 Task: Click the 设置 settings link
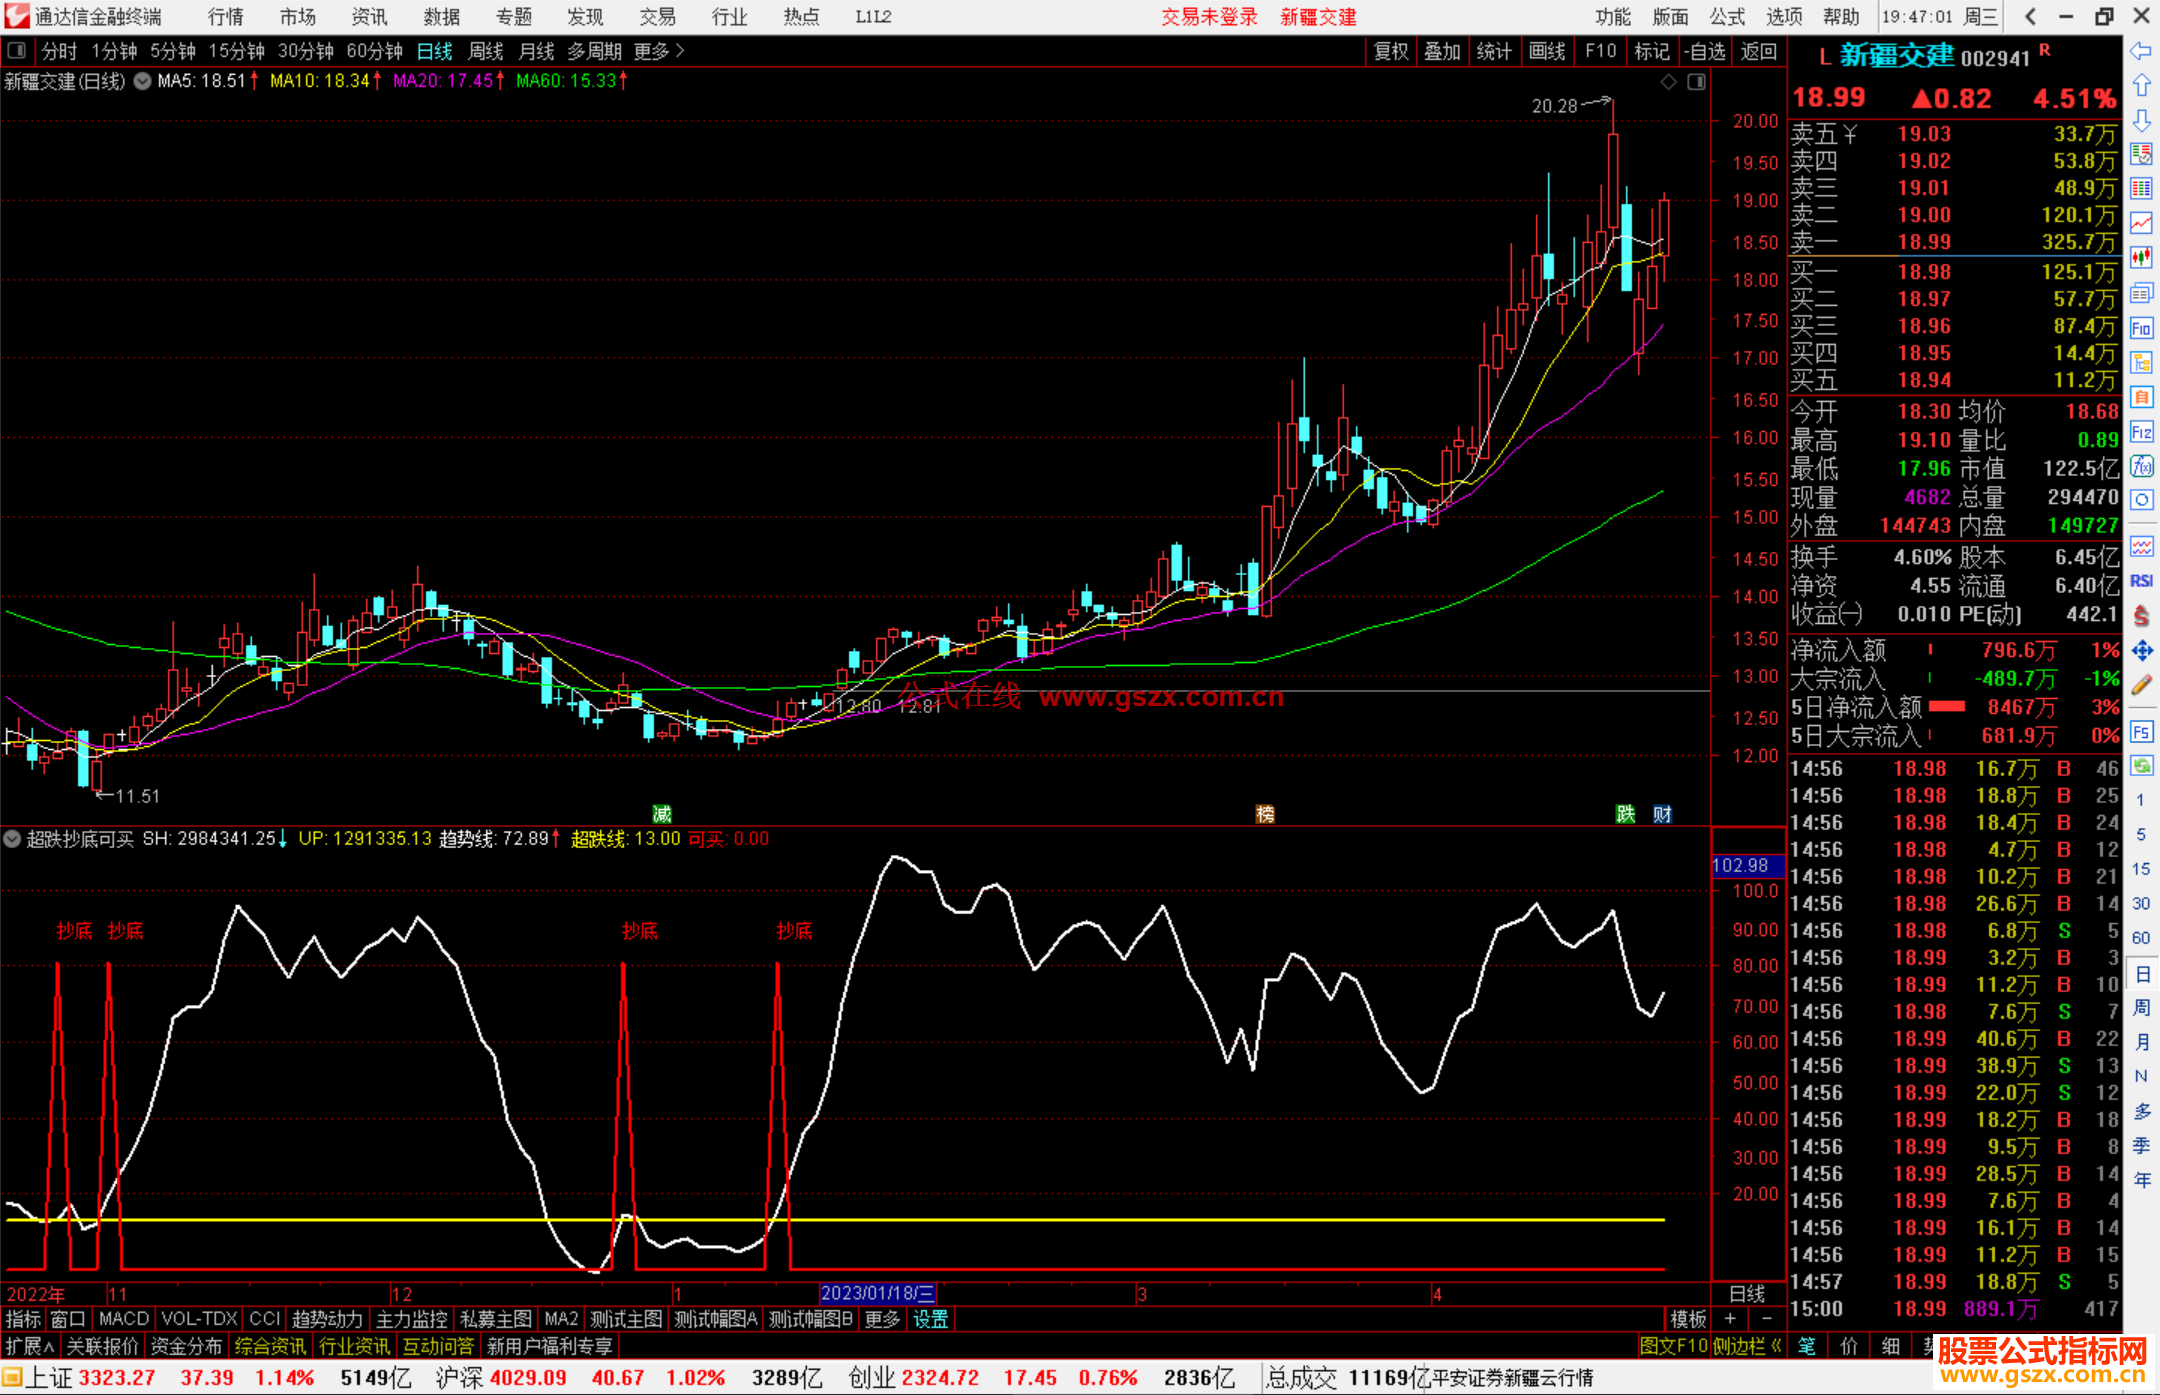[x=930, y=1319]
